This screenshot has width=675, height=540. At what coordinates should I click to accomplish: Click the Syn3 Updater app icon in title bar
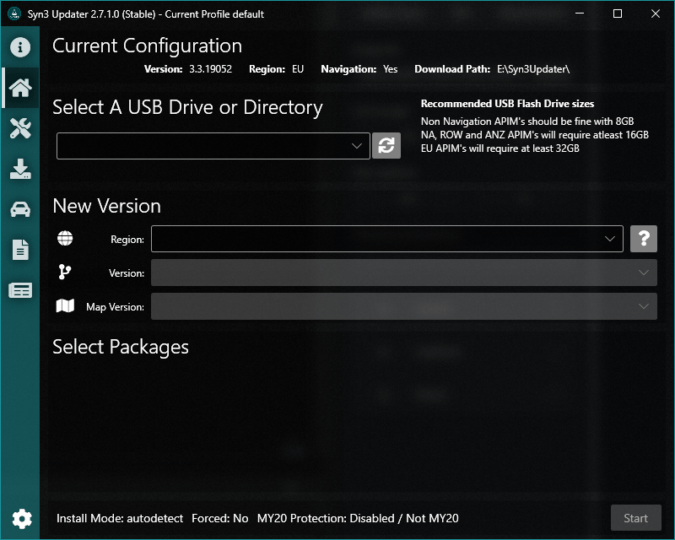(x=14, y=14)
